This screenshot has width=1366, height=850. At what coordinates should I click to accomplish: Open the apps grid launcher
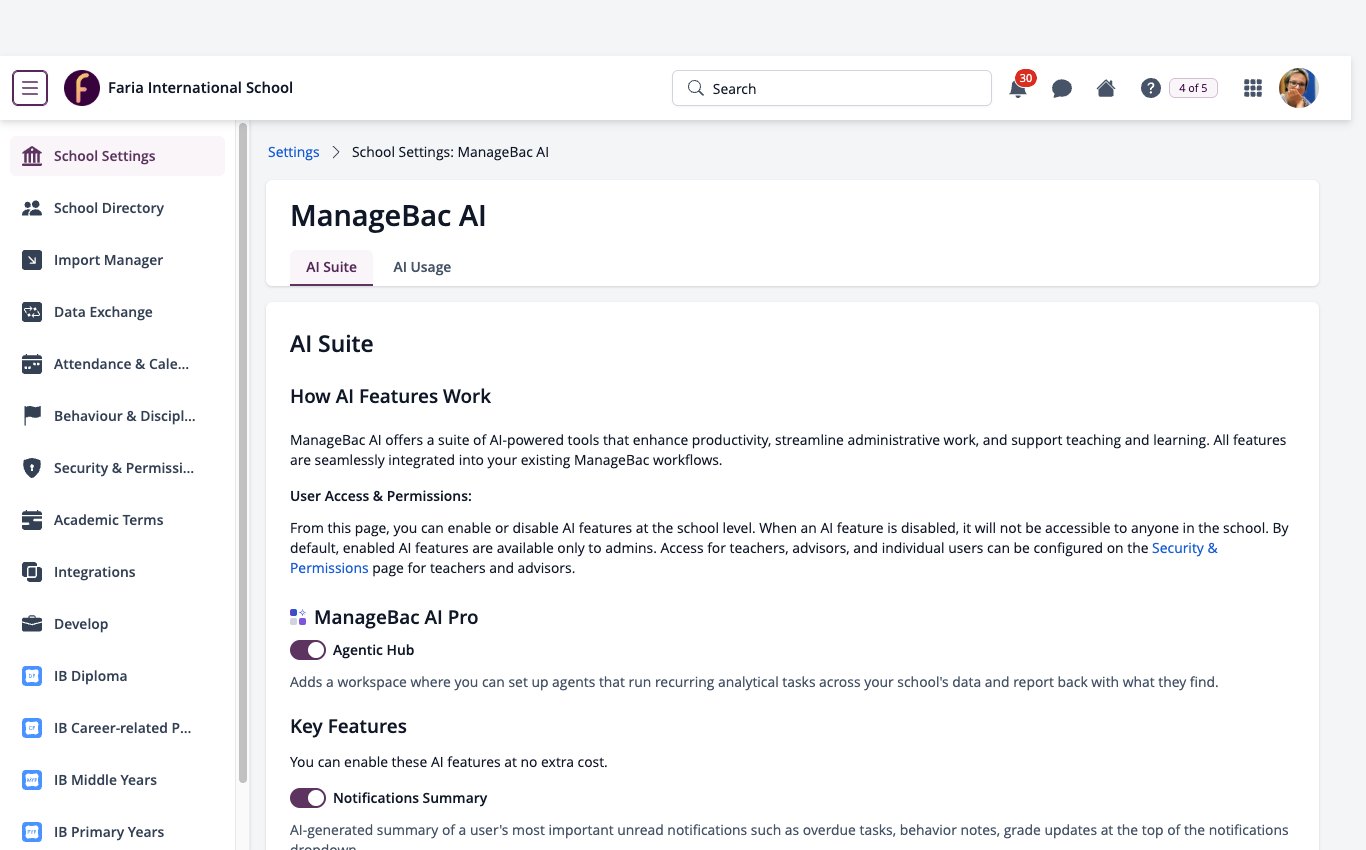click(x=1252, y=88)
